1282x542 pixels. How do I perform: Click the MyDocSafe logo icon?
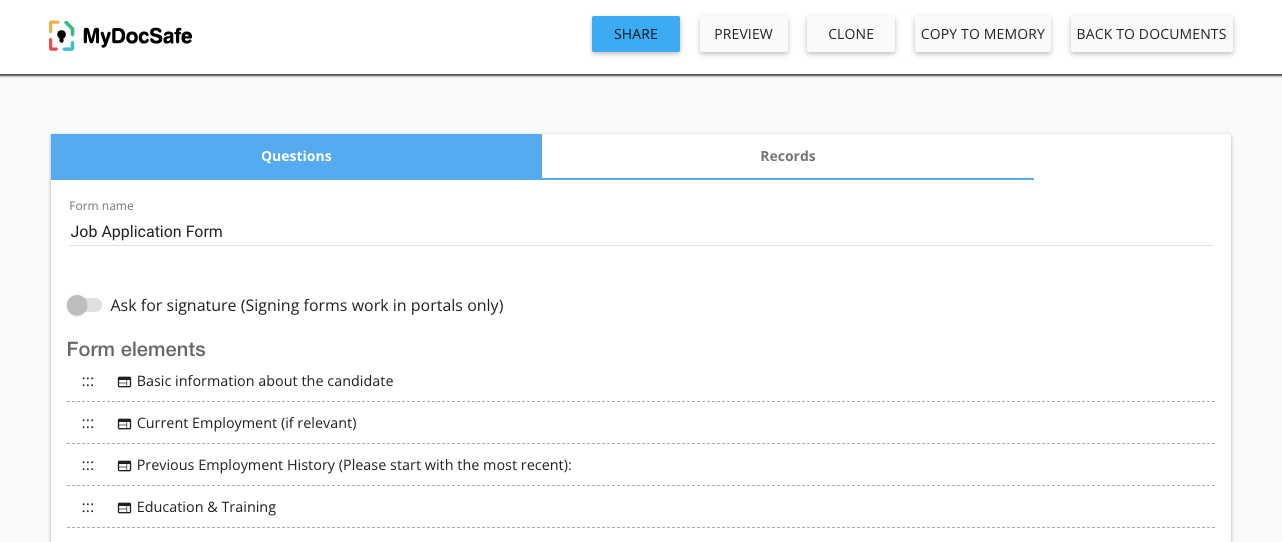tap(61, 35)
